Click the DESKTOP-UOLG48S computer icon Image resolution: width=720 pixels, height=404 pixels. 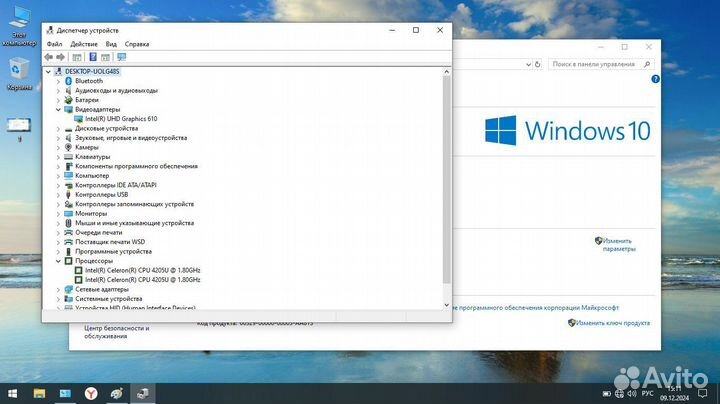click(x=58, y=71)
